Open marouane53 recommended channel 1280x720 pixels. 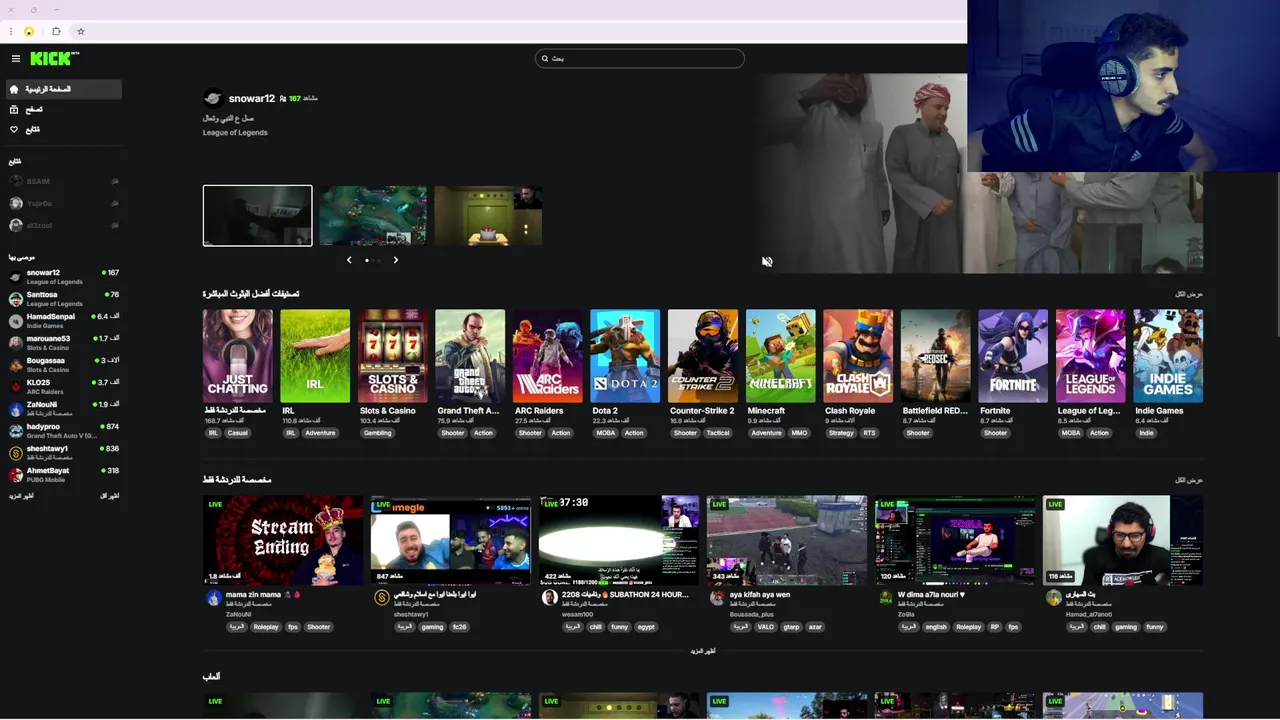click(62, 343)
